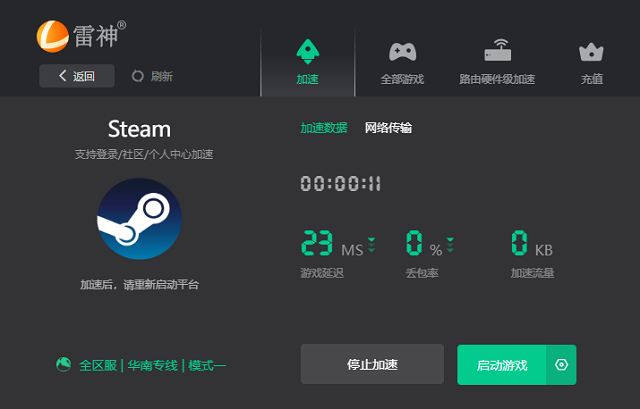The height and width of the screenshot is (409, 640).
Task: Click the globe icon beside 全区服
Action: [x=63, y=365]
